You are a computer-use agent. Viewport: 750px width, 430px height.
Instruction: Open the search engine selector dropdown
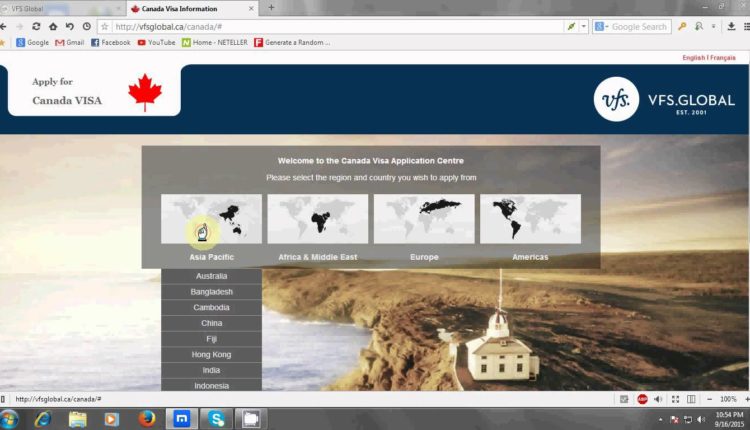[x=603, y=26]
